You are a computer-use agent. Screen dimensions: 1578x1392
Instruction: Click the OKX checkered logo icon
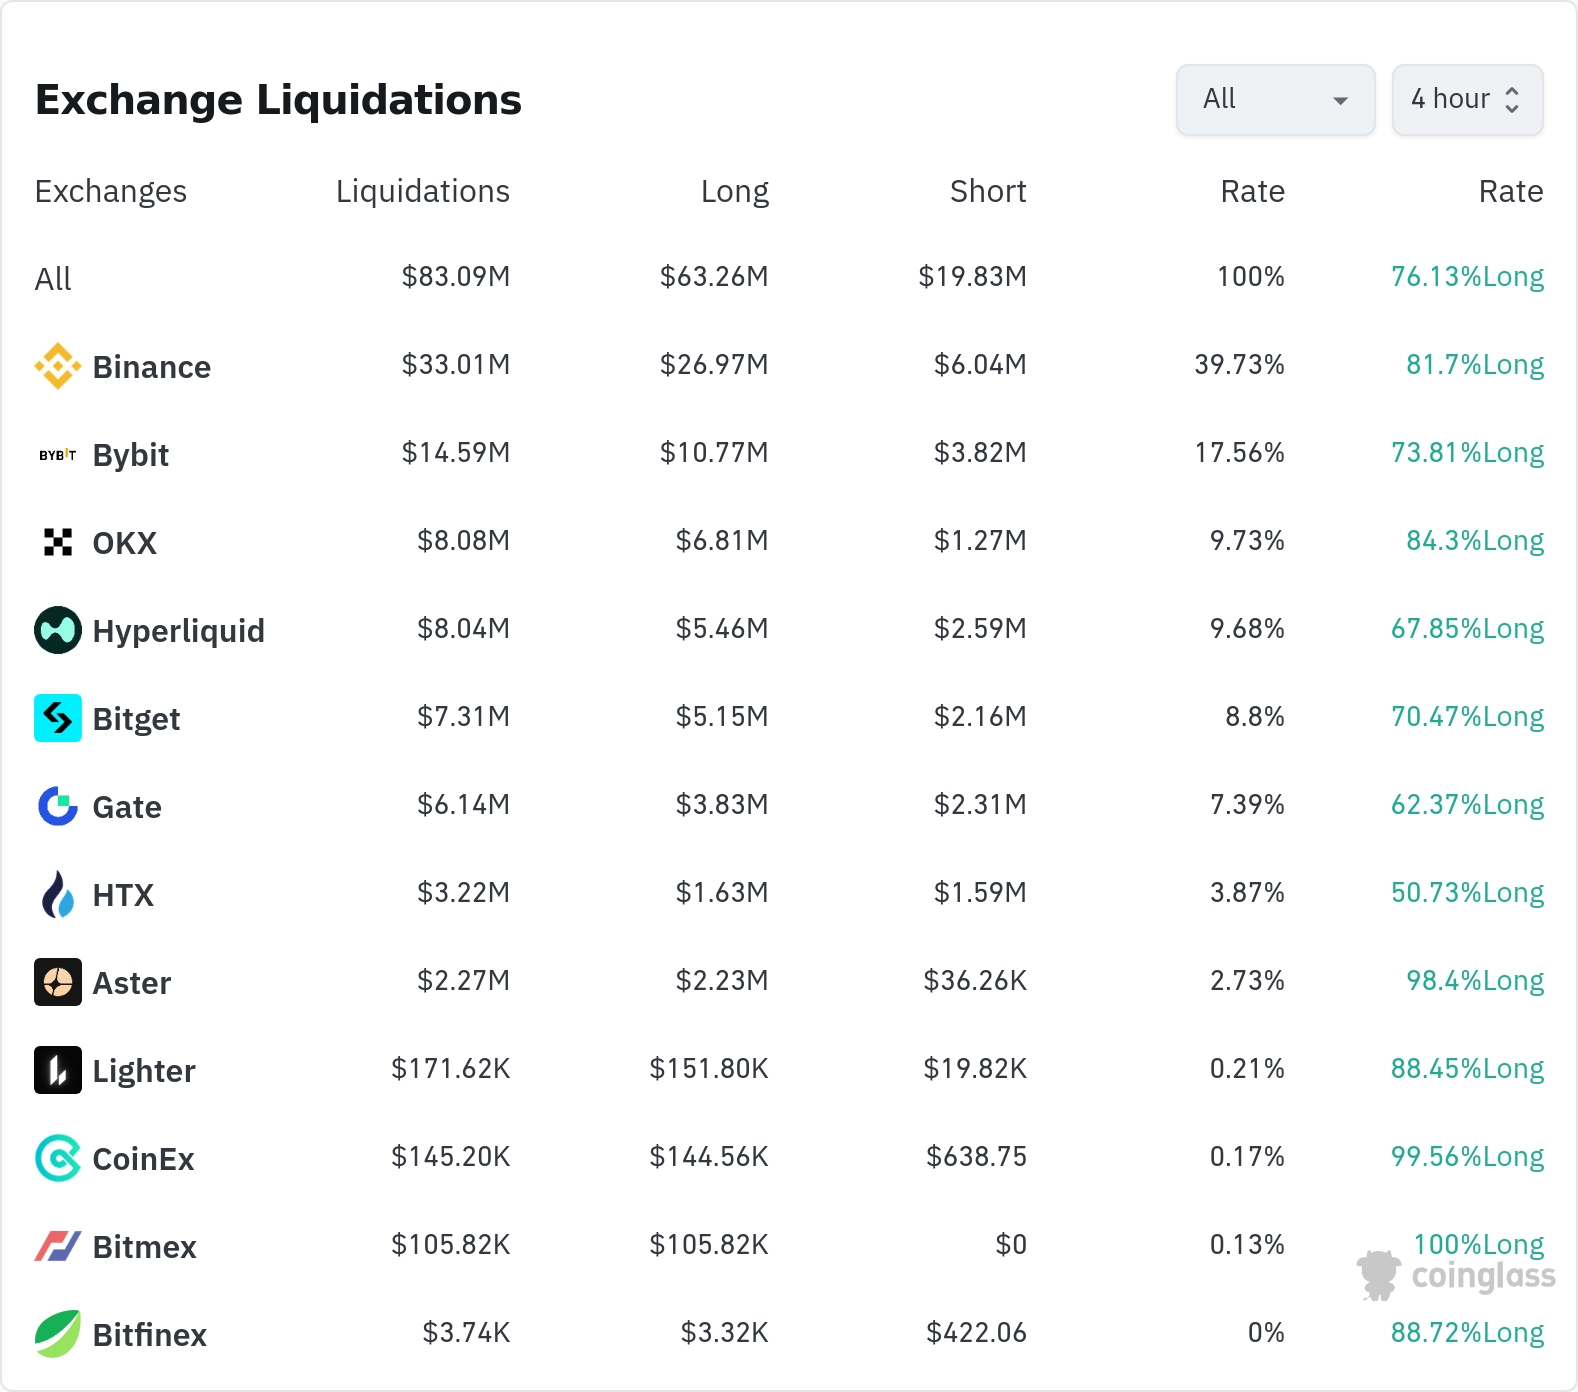tap(58, 542)
